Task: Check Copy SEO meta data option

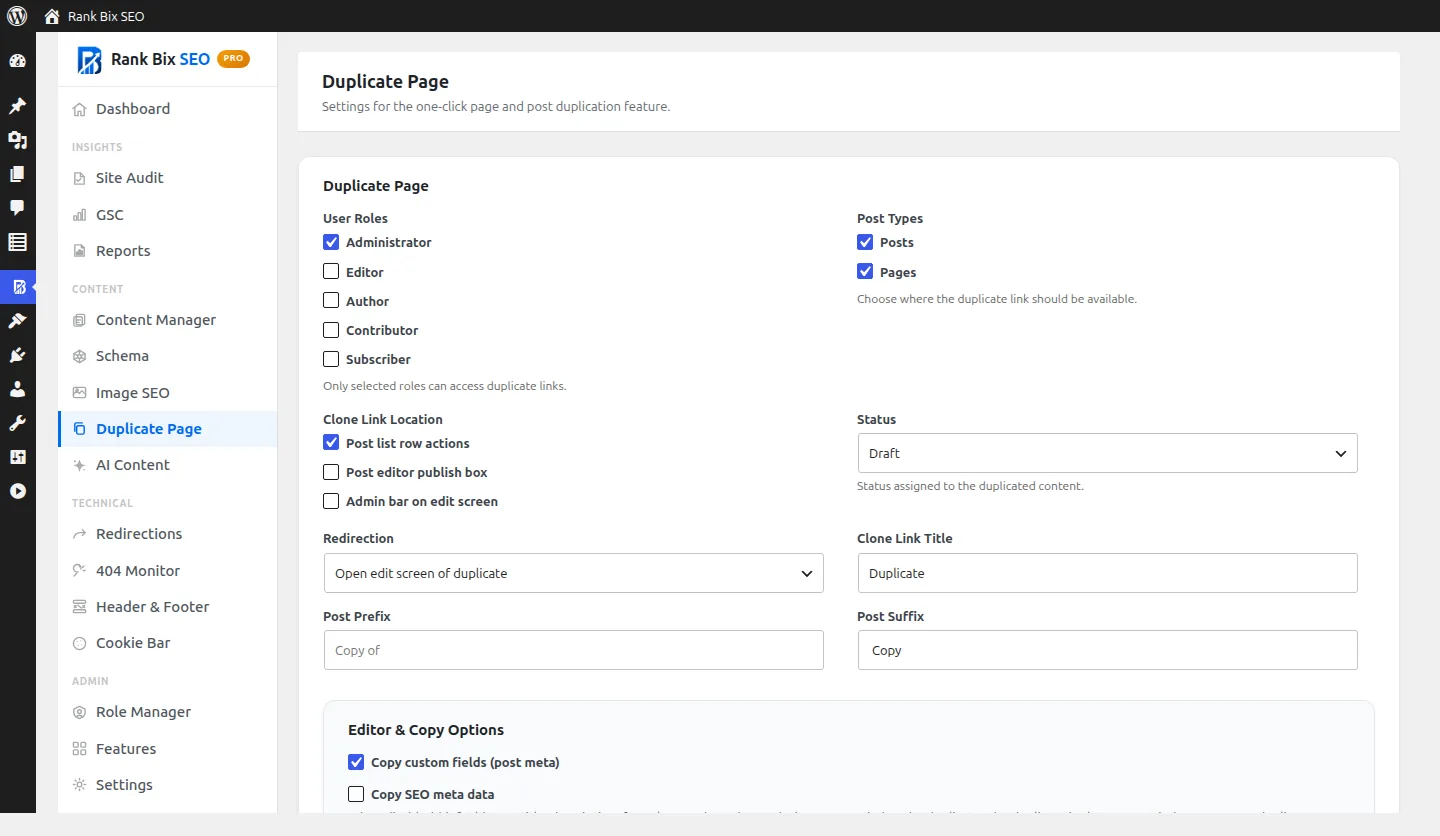Action: point(356,794)
